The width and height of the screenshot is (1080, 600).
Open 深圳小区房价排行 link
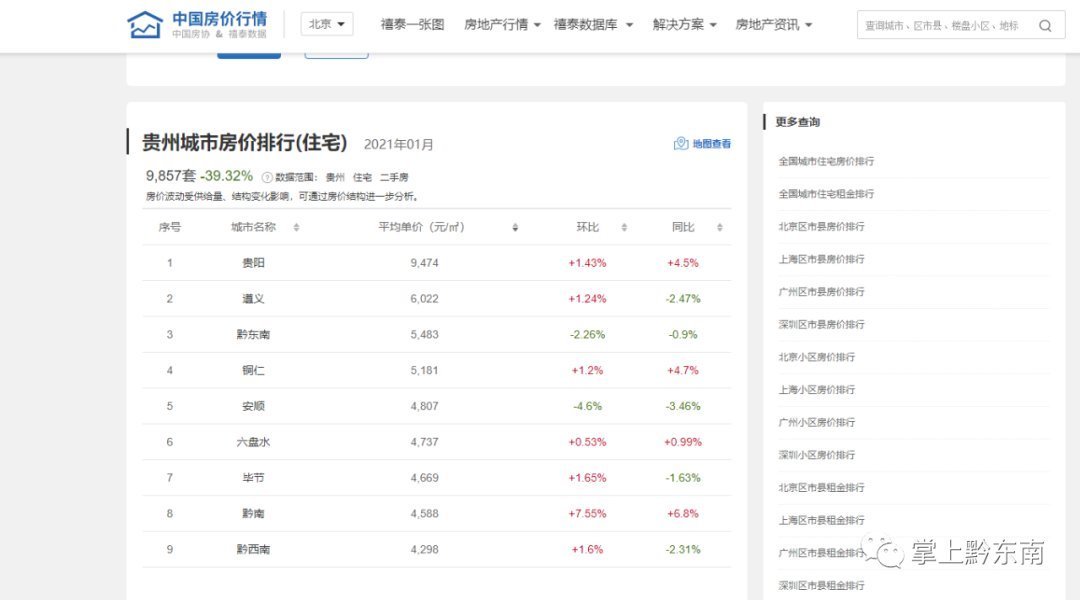coord(816,455)
